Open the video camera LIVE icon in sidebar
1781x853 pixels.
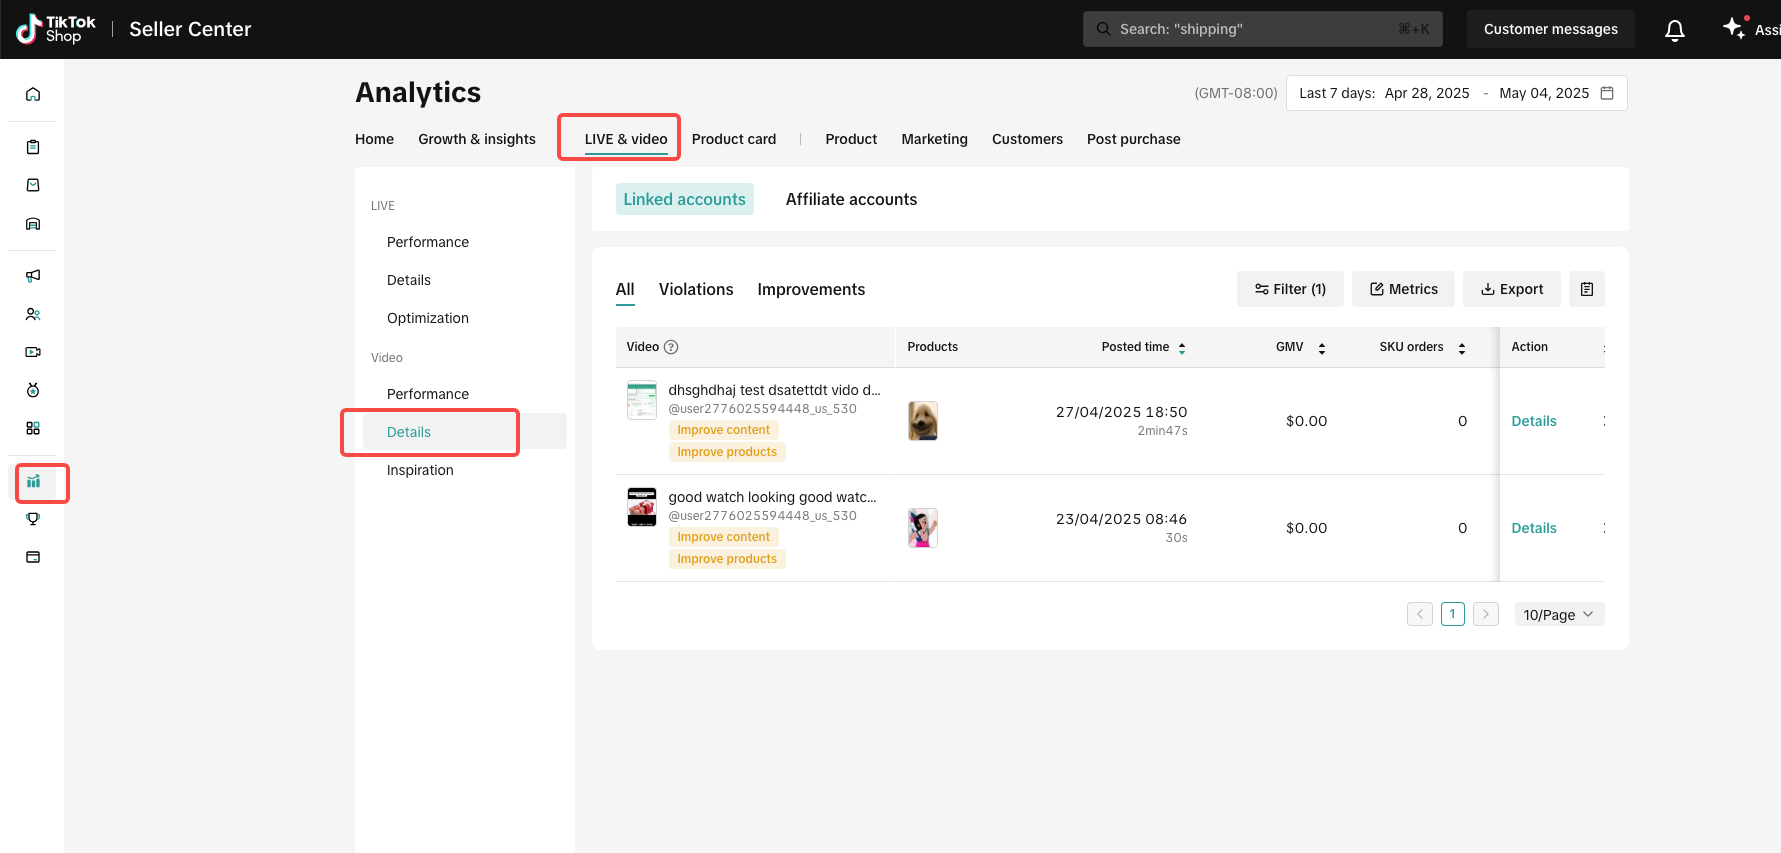coord(33,352)
